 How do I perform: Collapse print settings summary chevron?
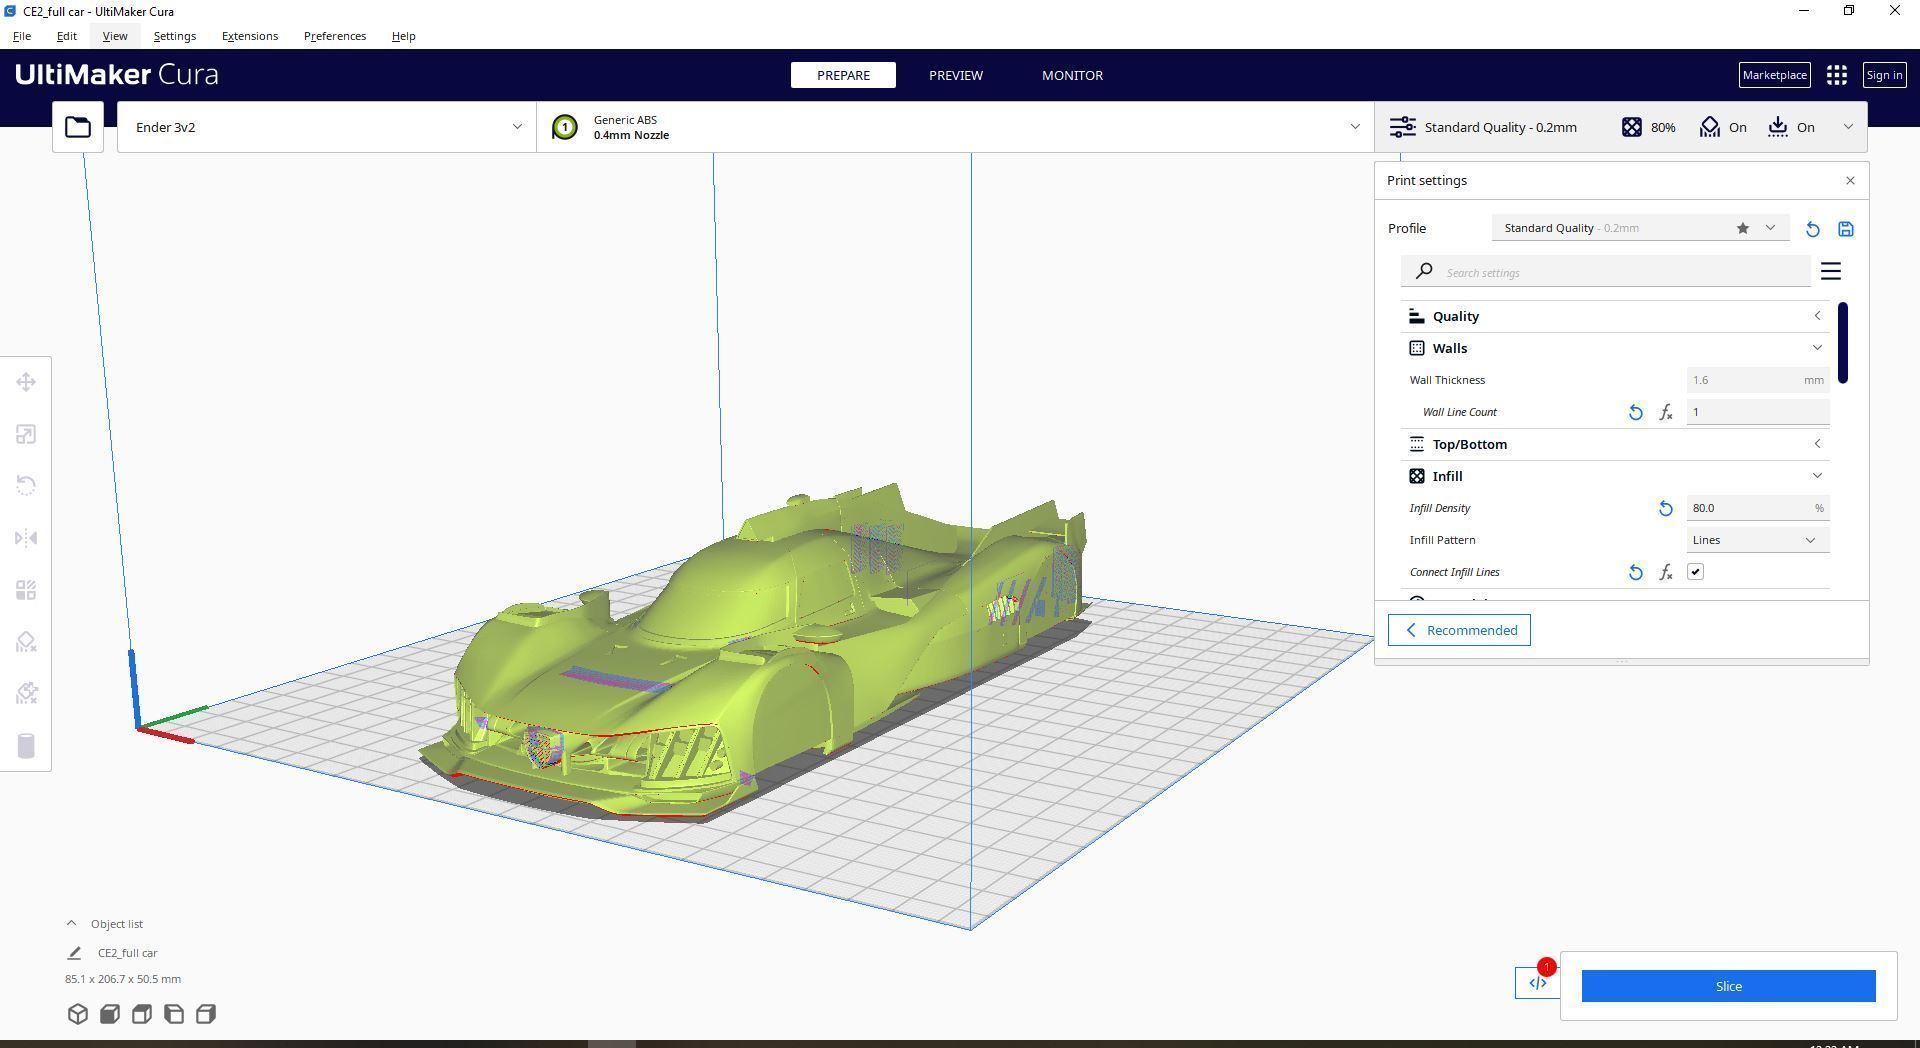point(1848,127)
